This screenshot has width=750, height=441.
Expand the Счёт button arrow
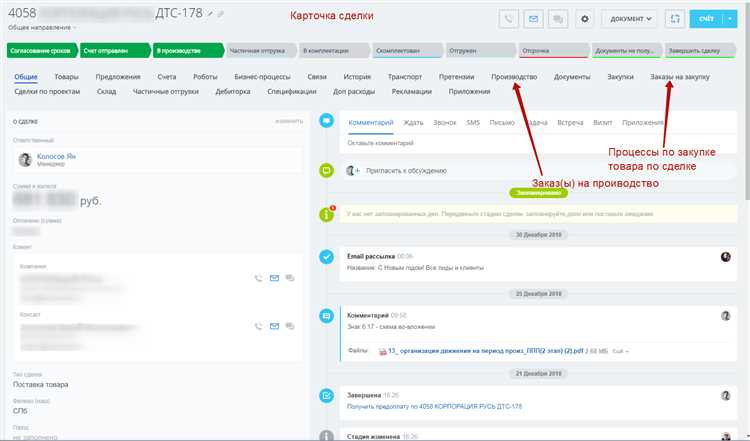(x=730, y=19)
